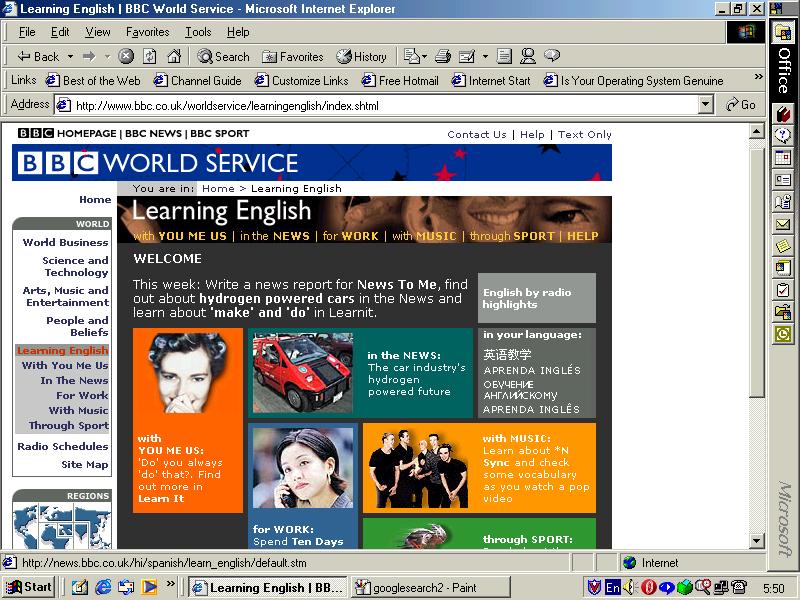The height and width of the screenshot is (600, 800).
Task: Click the Customize Links shortcut
Action: [x=302, y=81]
